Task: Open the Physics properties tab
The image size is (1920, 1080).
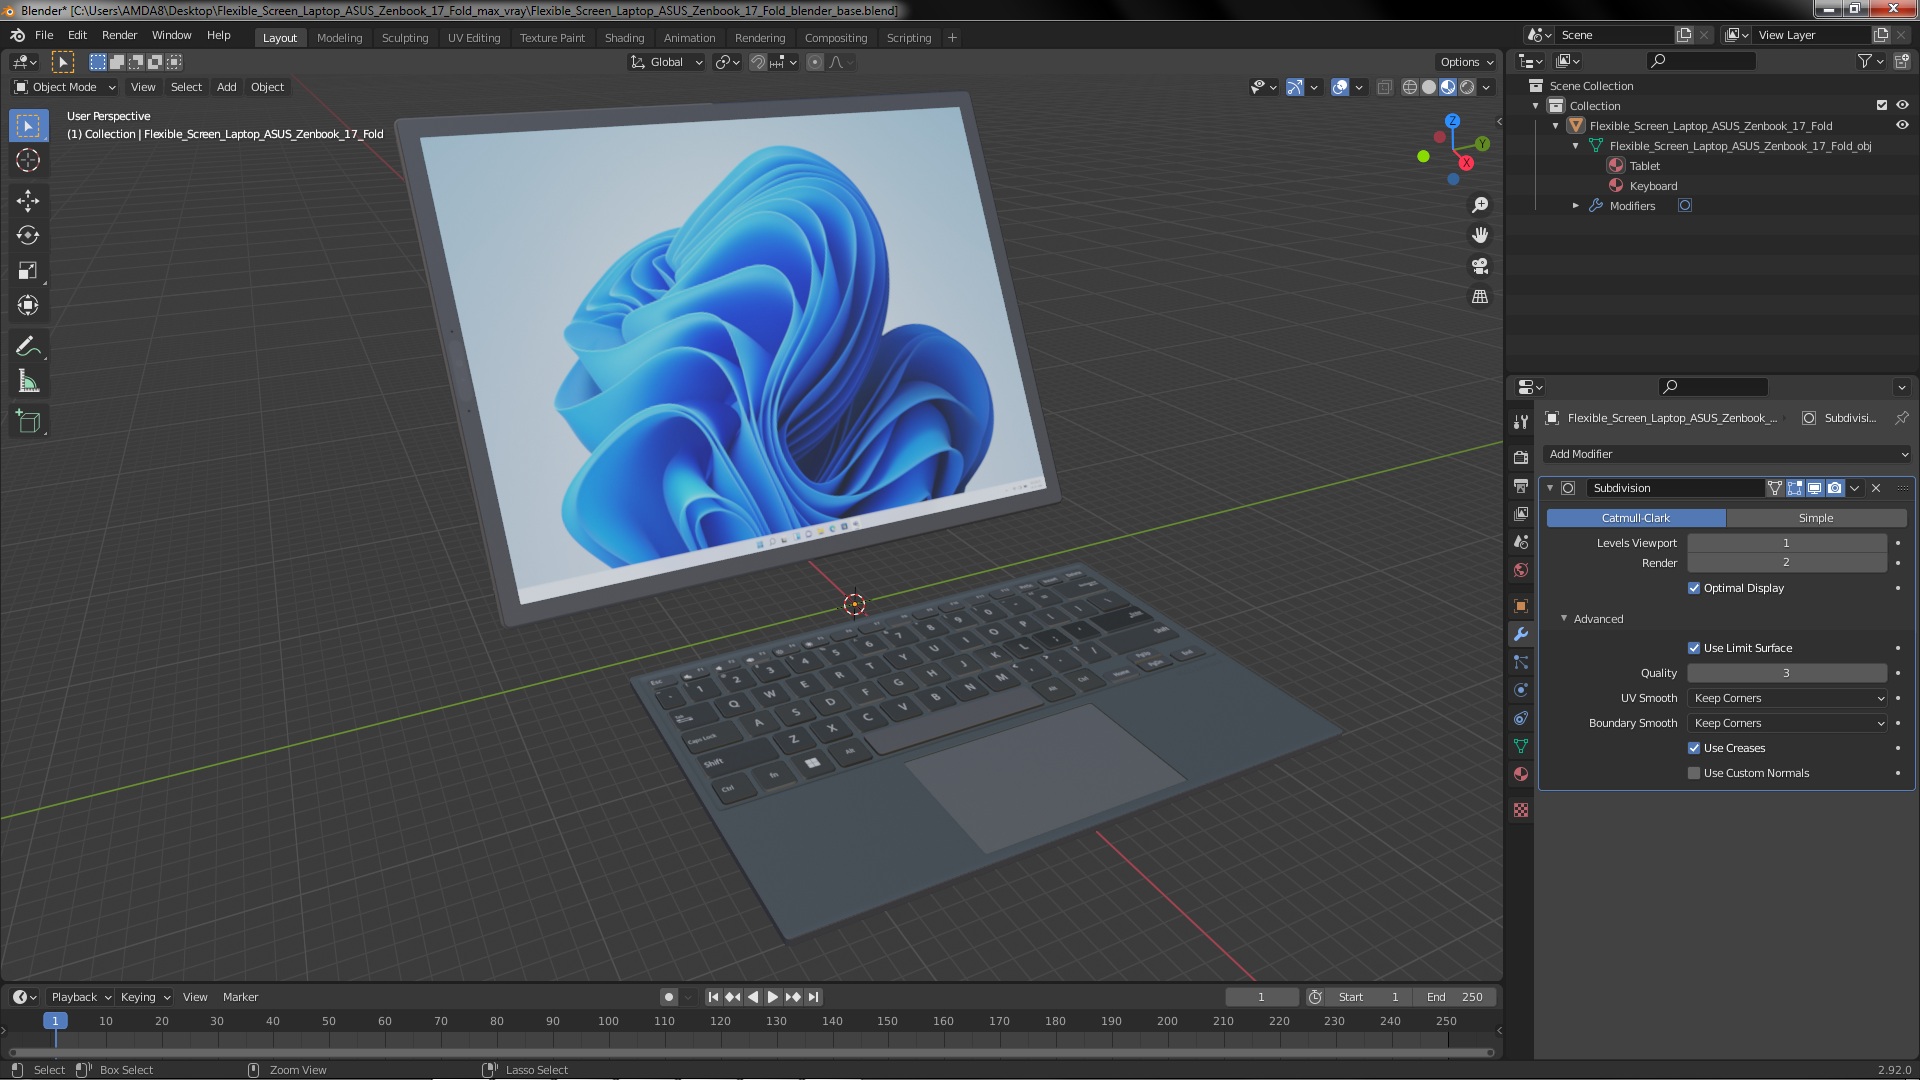Action: [1521, 690]
